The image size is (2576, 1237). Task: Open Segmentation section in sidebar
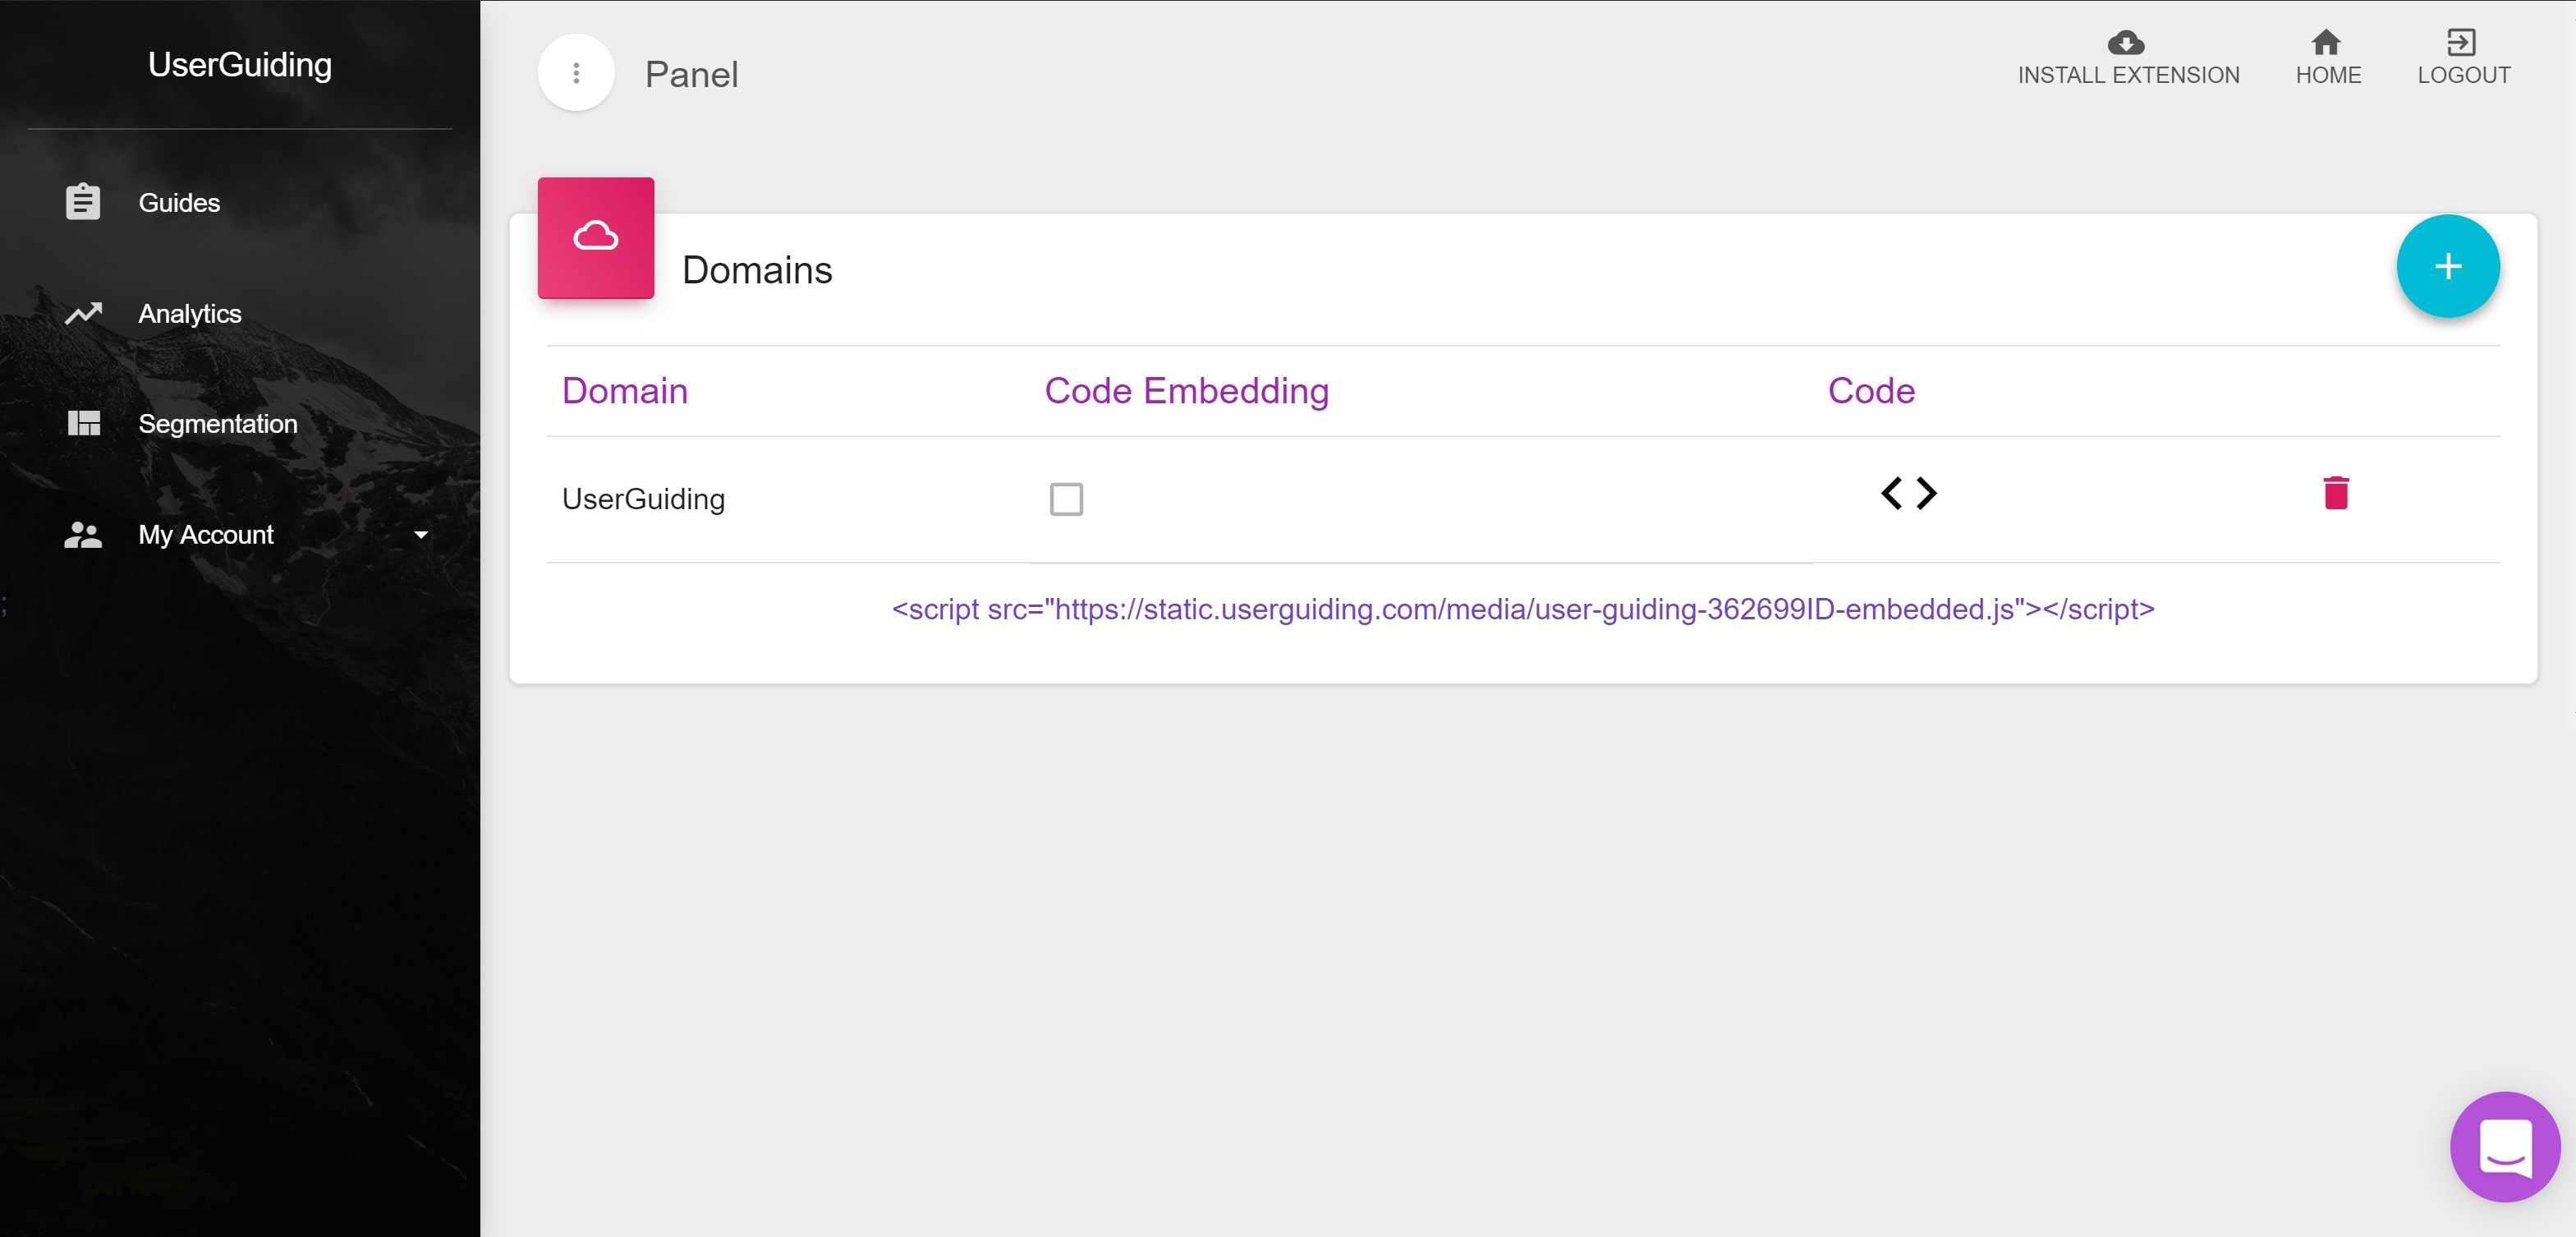217,424
